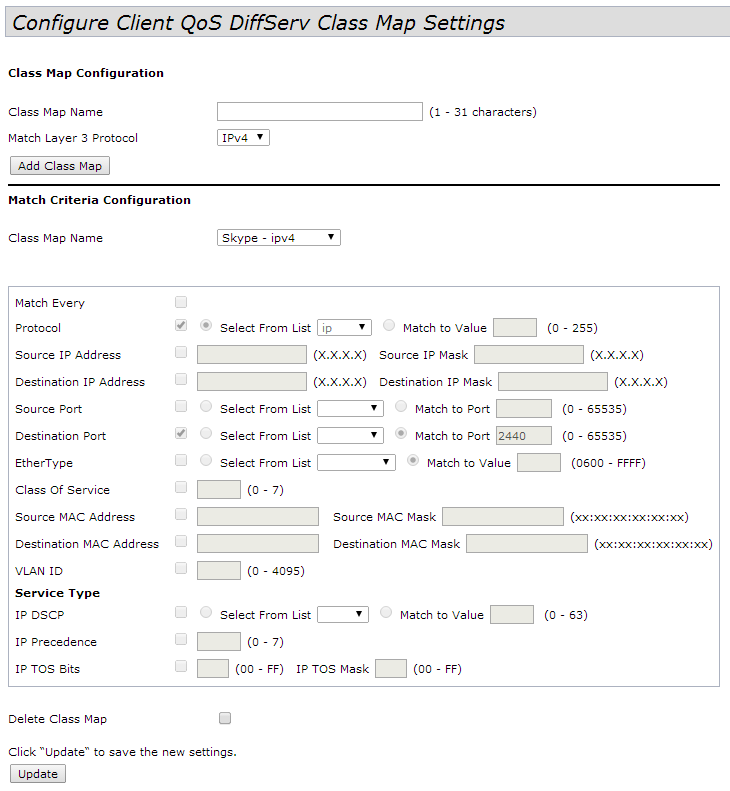Toggle the Protocol checkbox
This screenshot has height=791, width=730.
point(181,326)
